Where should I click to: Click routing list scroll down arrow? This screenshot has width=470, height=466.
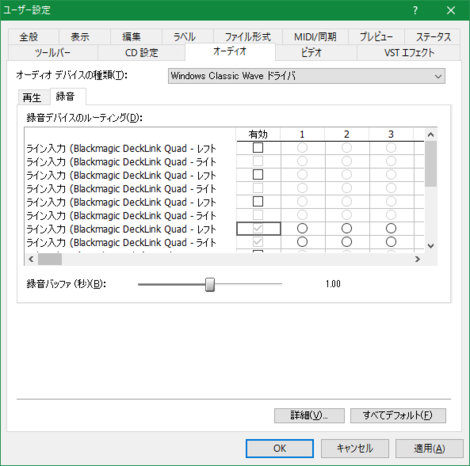pos(431,246)
